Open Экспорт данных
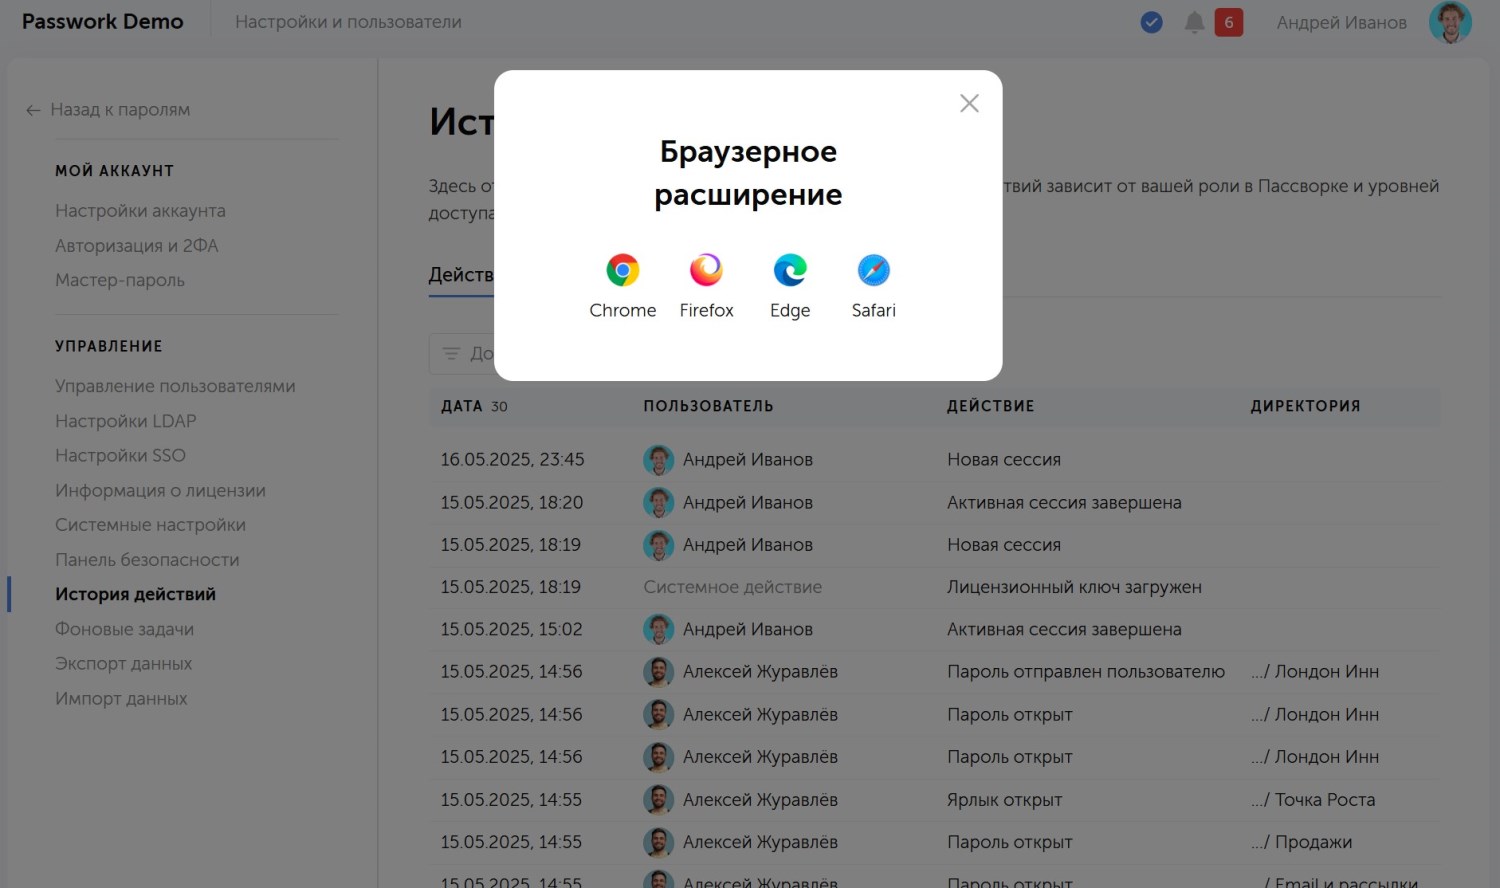The width and height of the screenshot is (1500, 888). click(123, 664)
